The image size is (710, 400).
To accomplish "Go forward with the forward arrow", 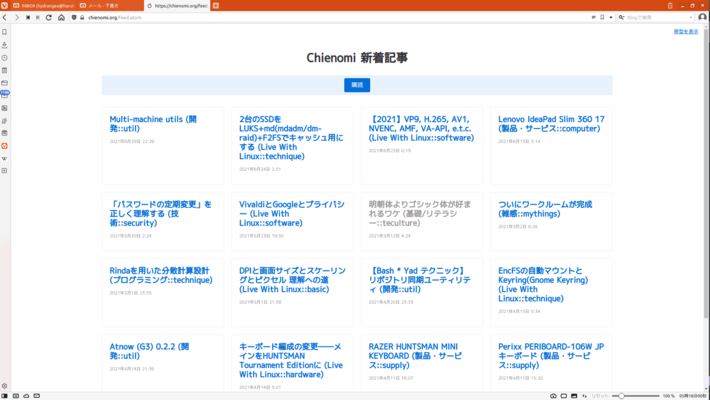I will (x=17, y=18).
